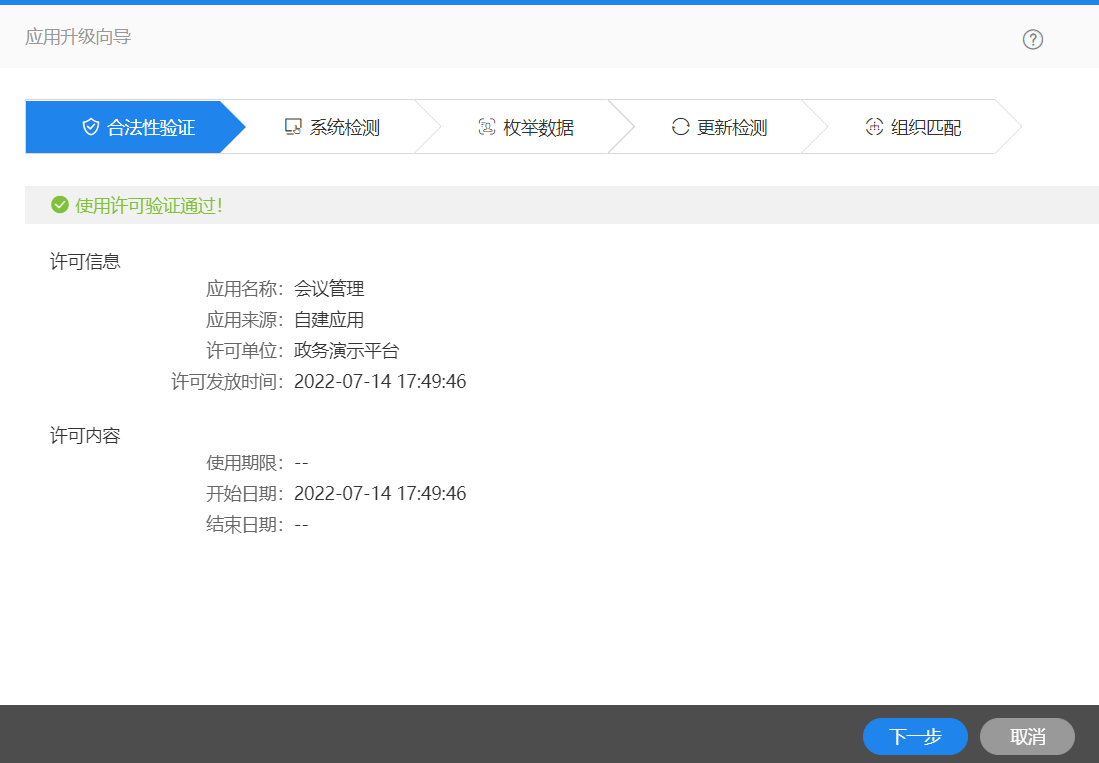Viewport: 1099px width, 763px height.
Task: Click the green success checkmark icon
Action: pos(60,205)
